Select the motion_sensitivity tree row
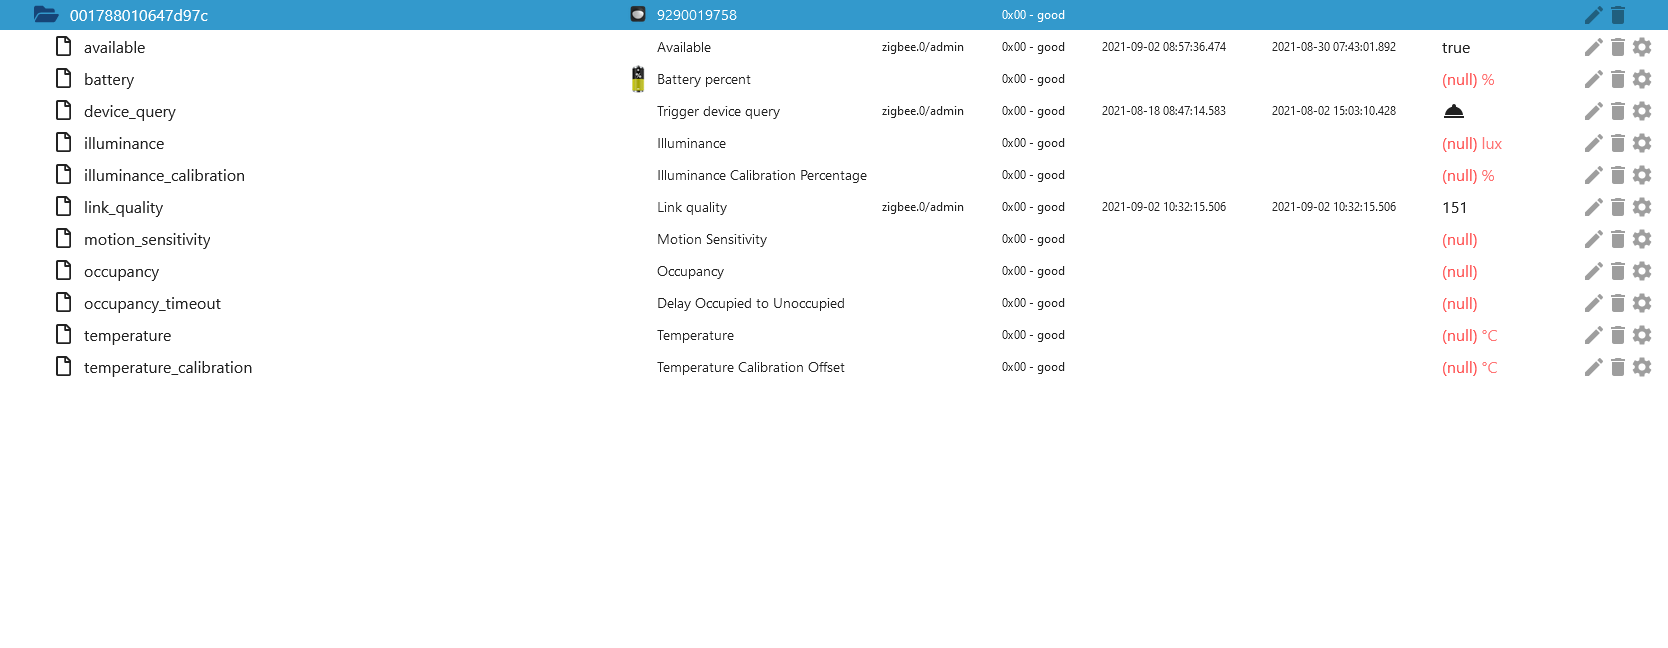This screenshot has width=1668, height=648. tap(834, 239)
